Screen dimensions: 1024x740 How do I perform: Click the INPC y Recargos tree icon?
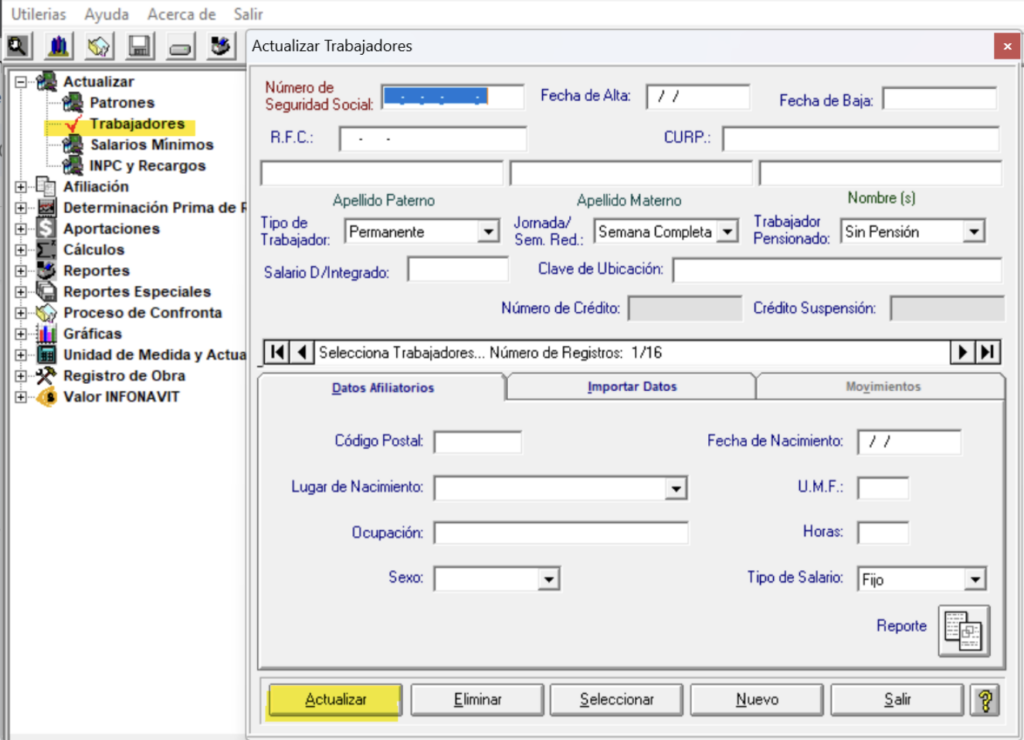pos(72,165)
